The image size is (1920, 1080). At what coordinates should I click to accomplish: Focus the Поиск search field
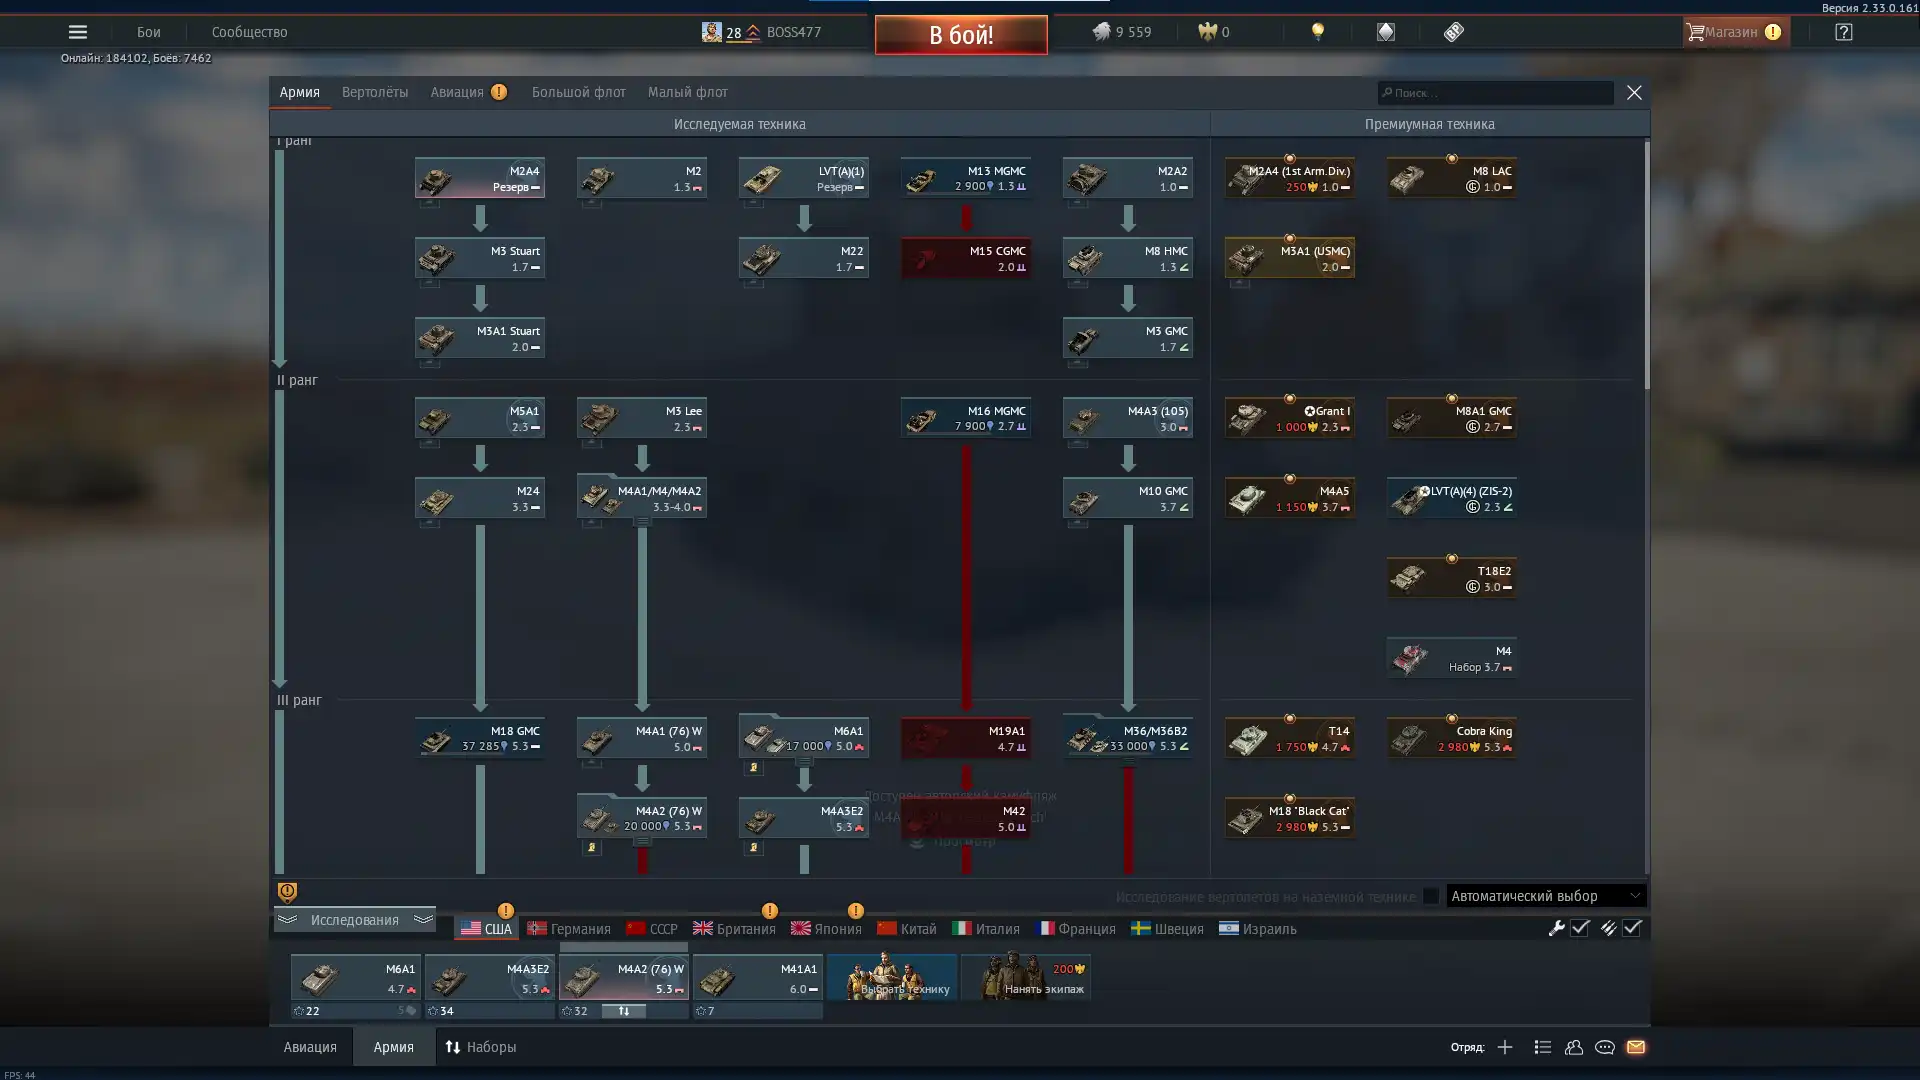coord(1495,93)
